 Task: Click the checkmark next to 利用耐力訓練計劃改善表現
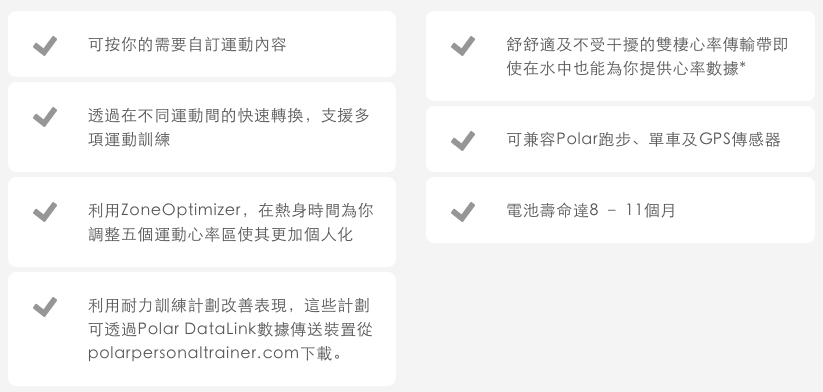pyautogui.click(x=45, y=307)
